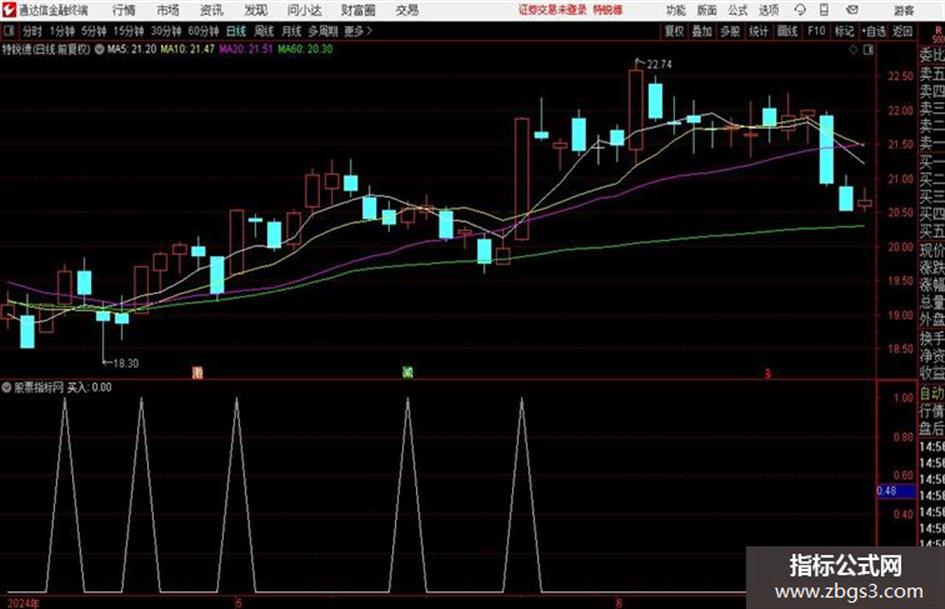
Task: Click the 画线 drawing toolbar button
Action: tap(787, 31)
